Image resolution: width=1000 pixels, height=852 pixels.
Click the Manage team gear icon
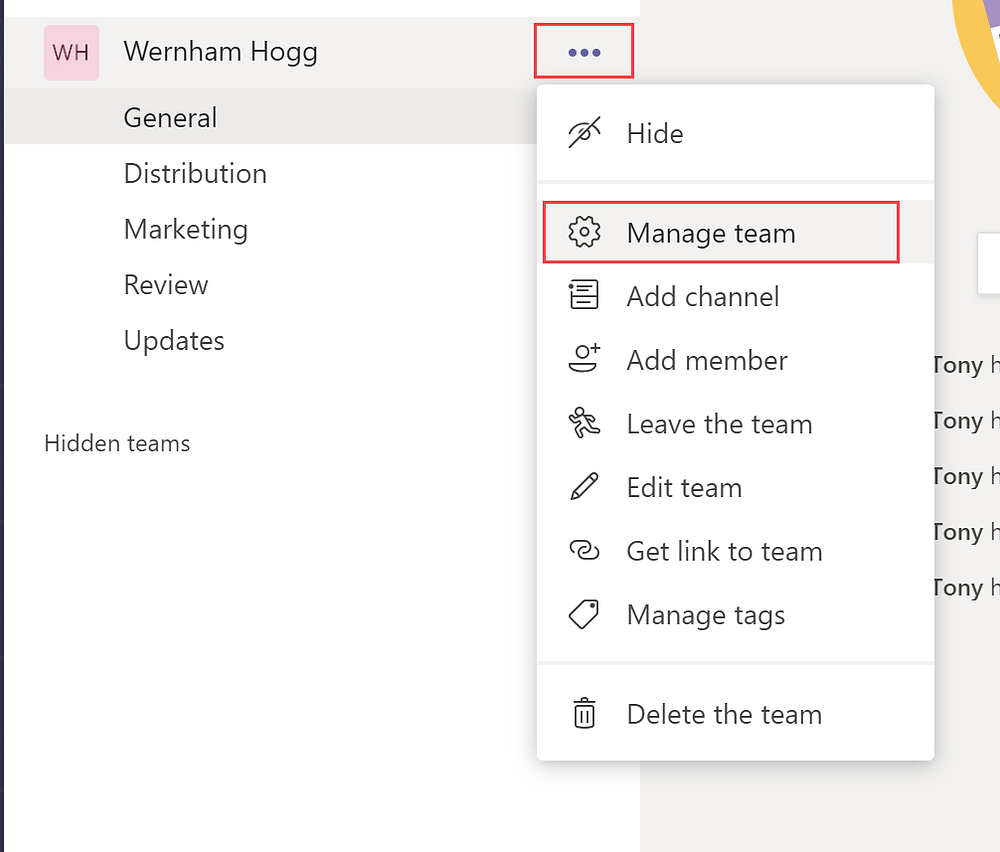pos(584,231)
